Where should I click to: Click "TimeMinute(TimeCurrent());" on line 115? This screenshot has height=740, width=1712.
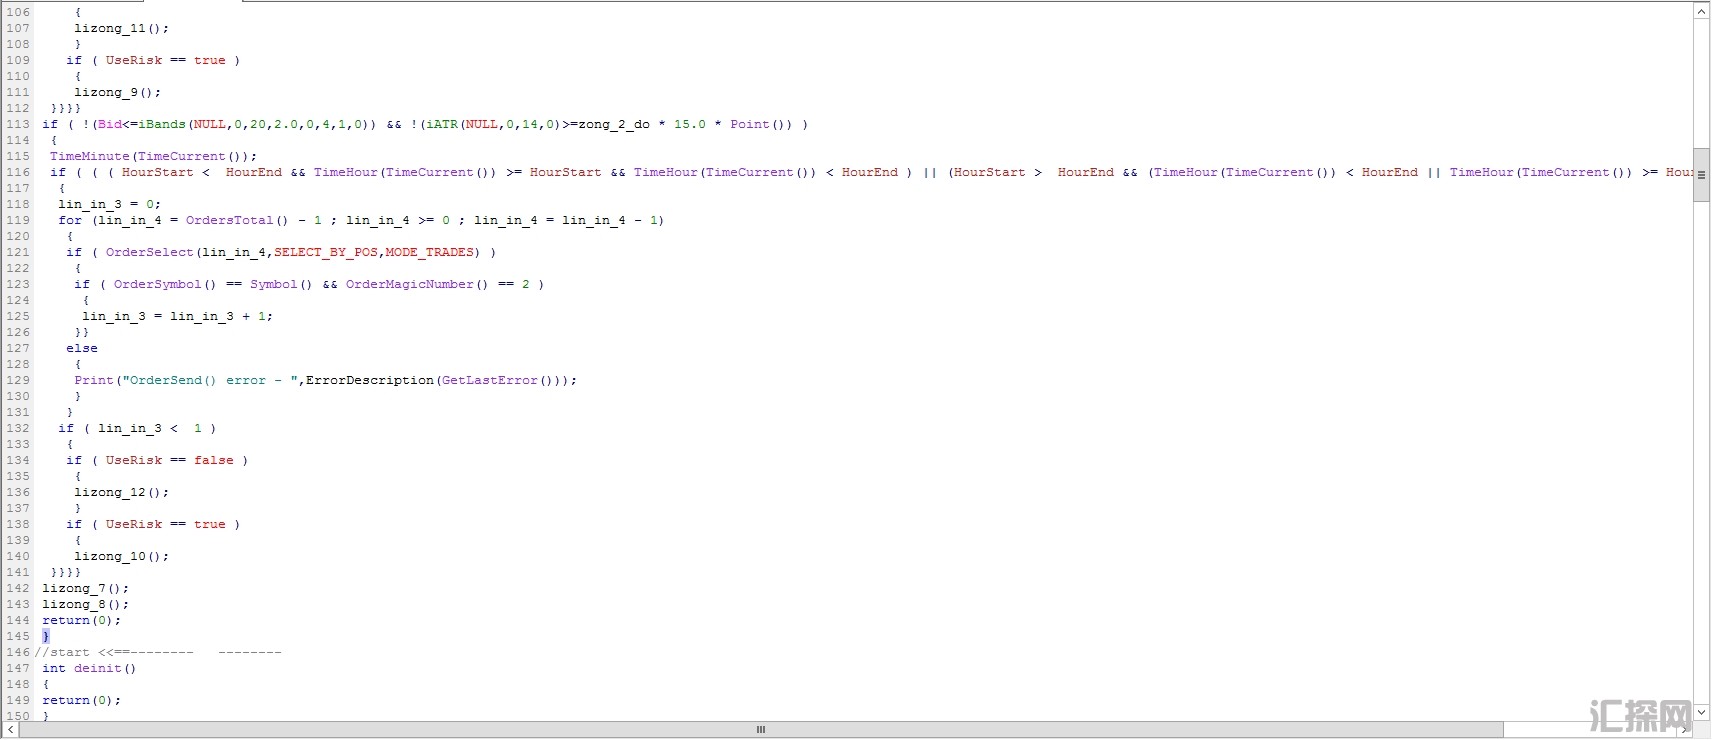click(x=153, y=156)
